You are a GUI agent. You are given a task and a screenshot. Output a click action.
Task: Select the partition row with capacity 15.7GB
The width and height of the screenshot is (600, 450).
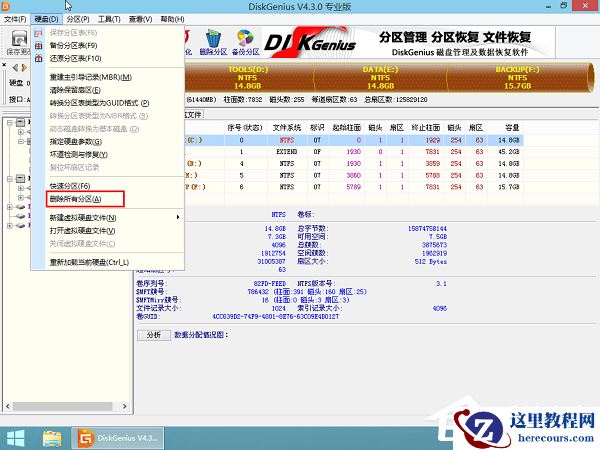(354, 187)
